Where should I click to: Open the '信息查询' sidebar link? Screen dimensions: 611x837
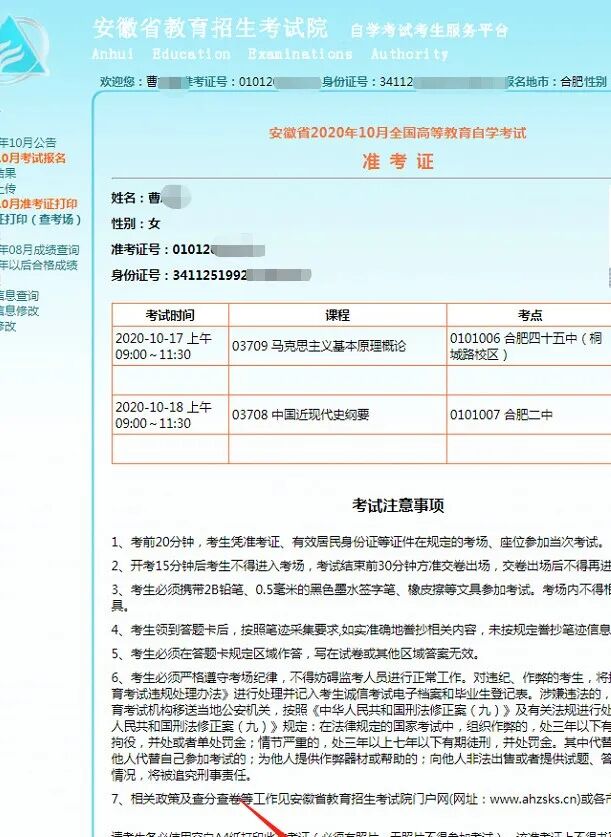(19, 296)
